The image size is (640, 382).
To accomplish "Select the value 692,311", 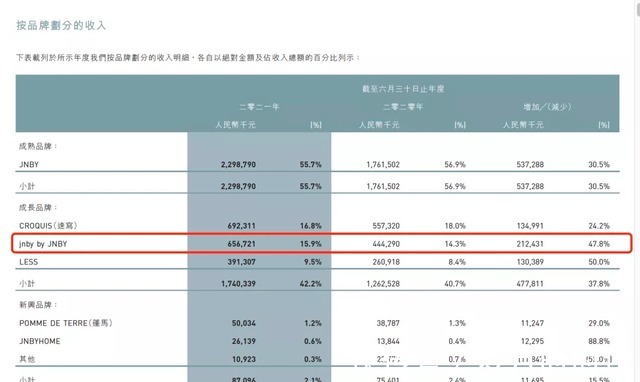I will click(x=242, y=226).
